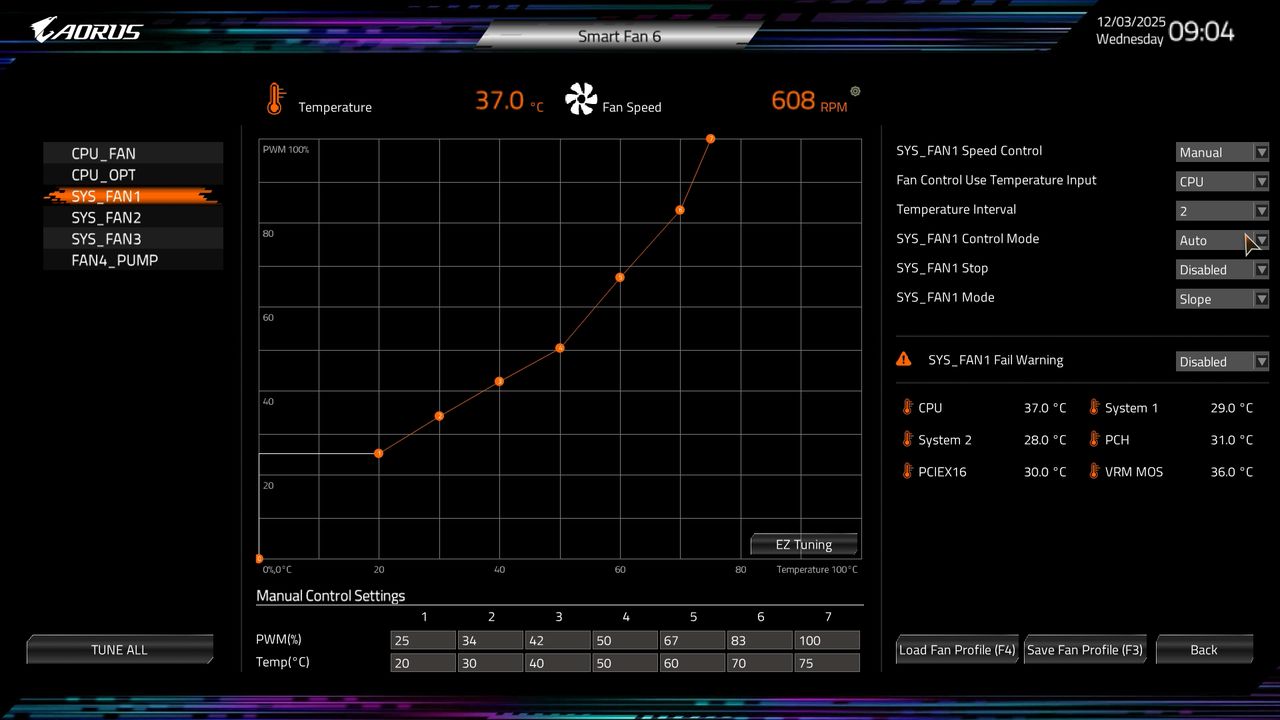Click the PCIEX16 thermometer icon
Image resolution: width=1280 pixels, height=720 pixels.
tap(907, 471)
